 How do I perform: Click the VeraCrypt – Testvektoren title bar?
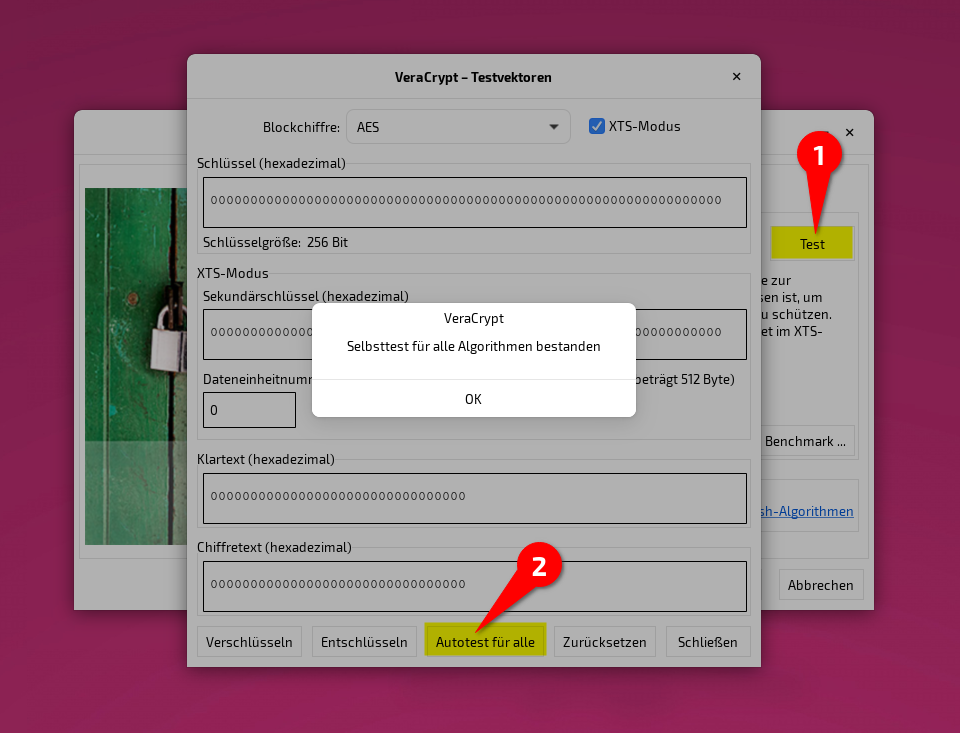pyautogui.click(x=473, y=77)
